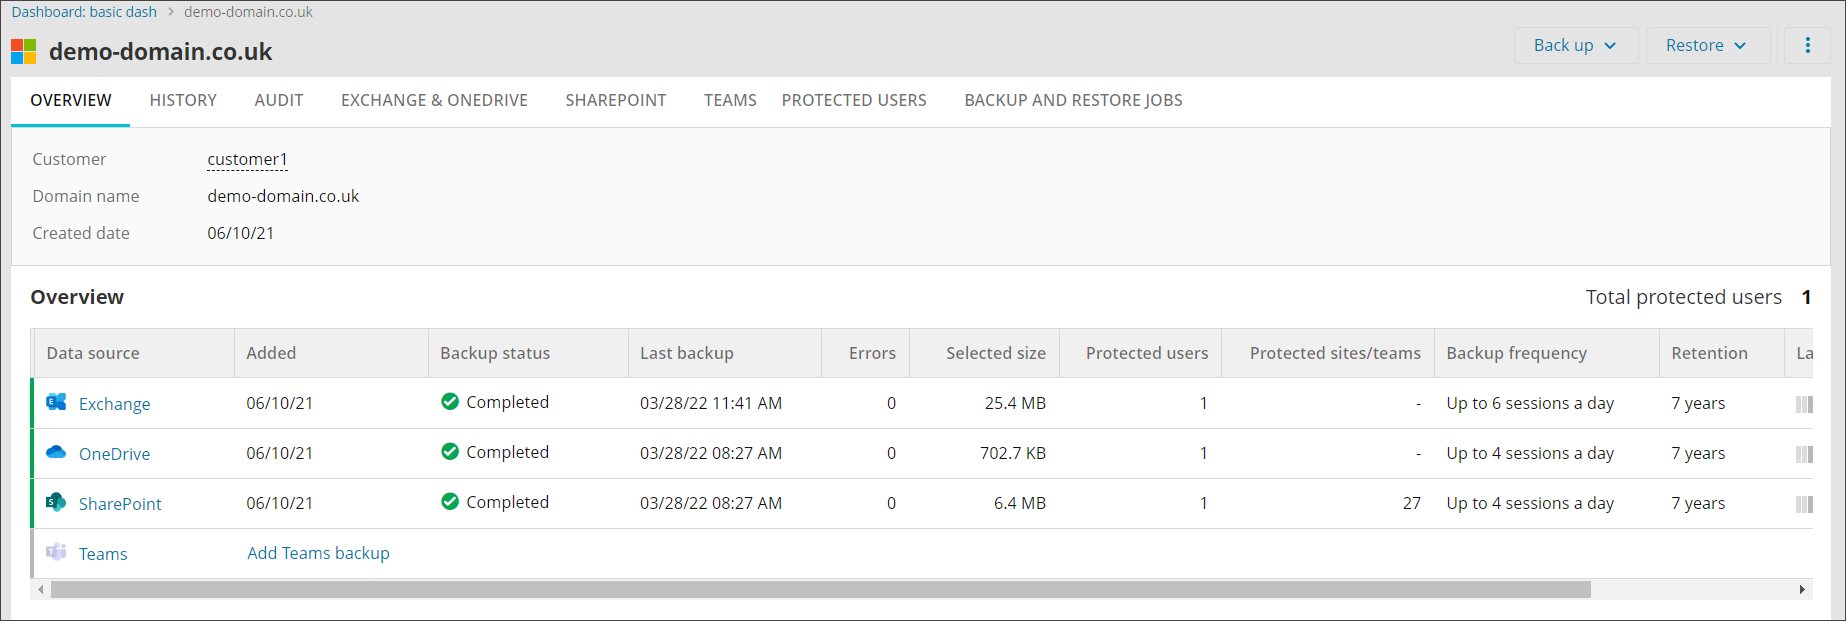Sort by the Last backup column header
The height and width of the screenshot is (621, 1846).
pyautogui.click(x=687, y=353)
